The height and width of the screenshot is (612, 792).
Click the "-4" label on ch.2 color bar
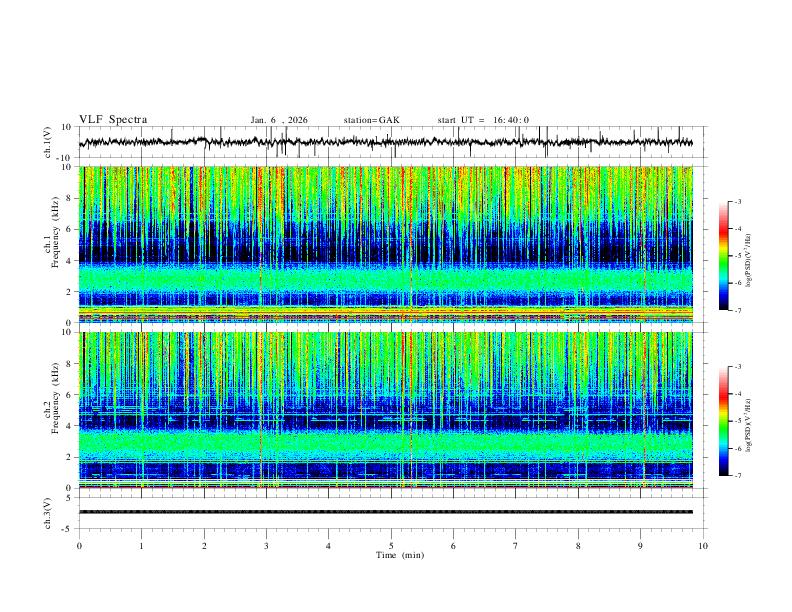tap(738, 394)
